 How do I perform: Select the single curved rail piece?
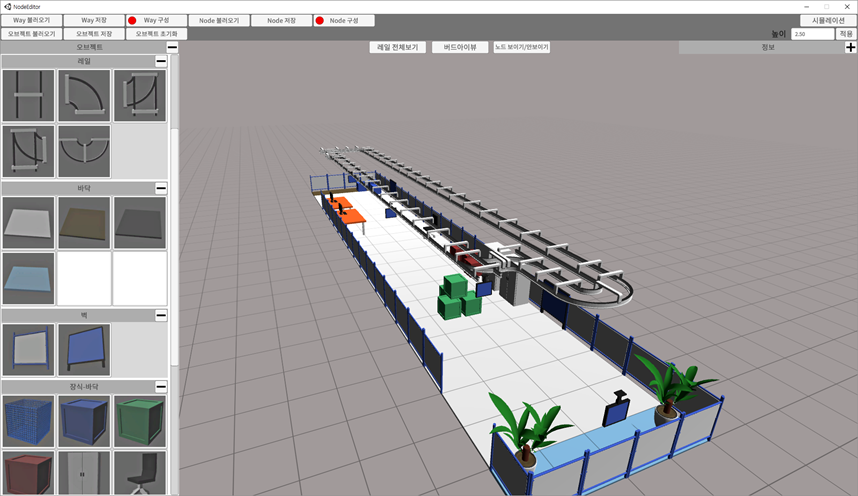pos(84,95)
